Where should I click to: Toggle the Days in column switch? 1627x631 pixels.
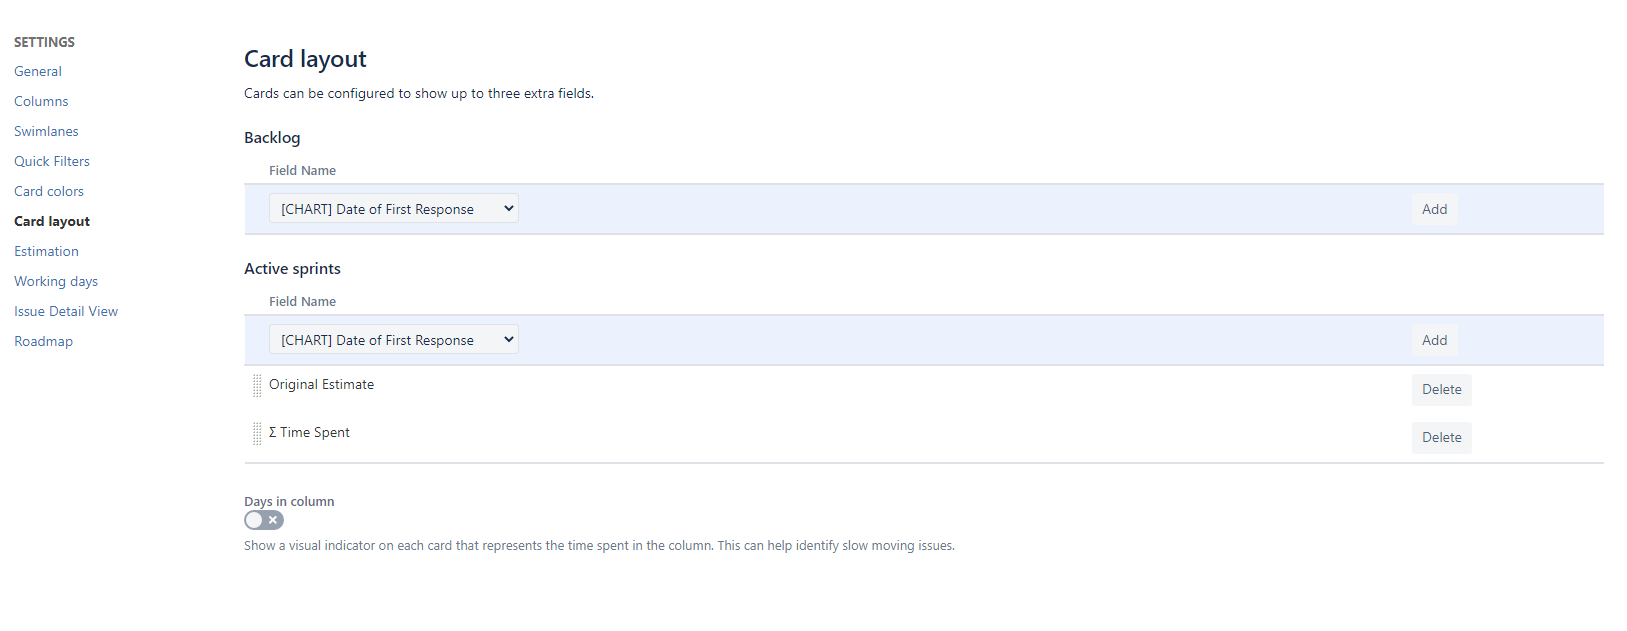[x=264, y=520]
